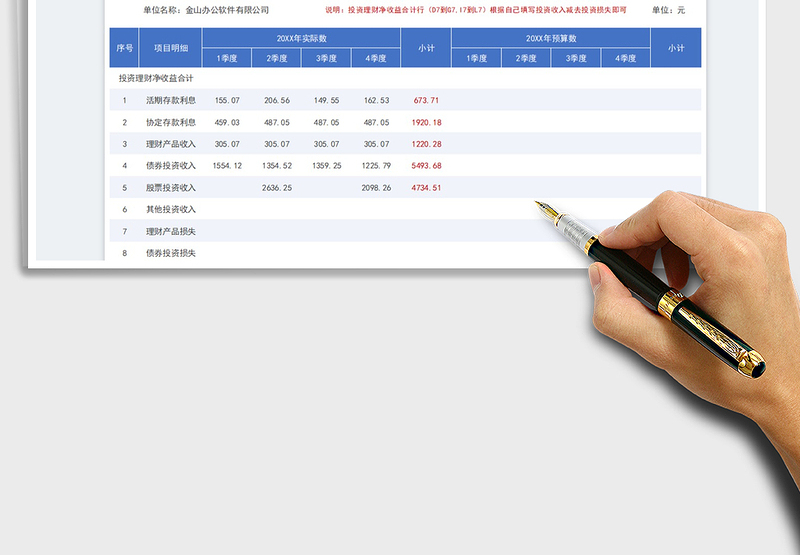Select the 理财产品收入 row label

[x=171, y=144]
